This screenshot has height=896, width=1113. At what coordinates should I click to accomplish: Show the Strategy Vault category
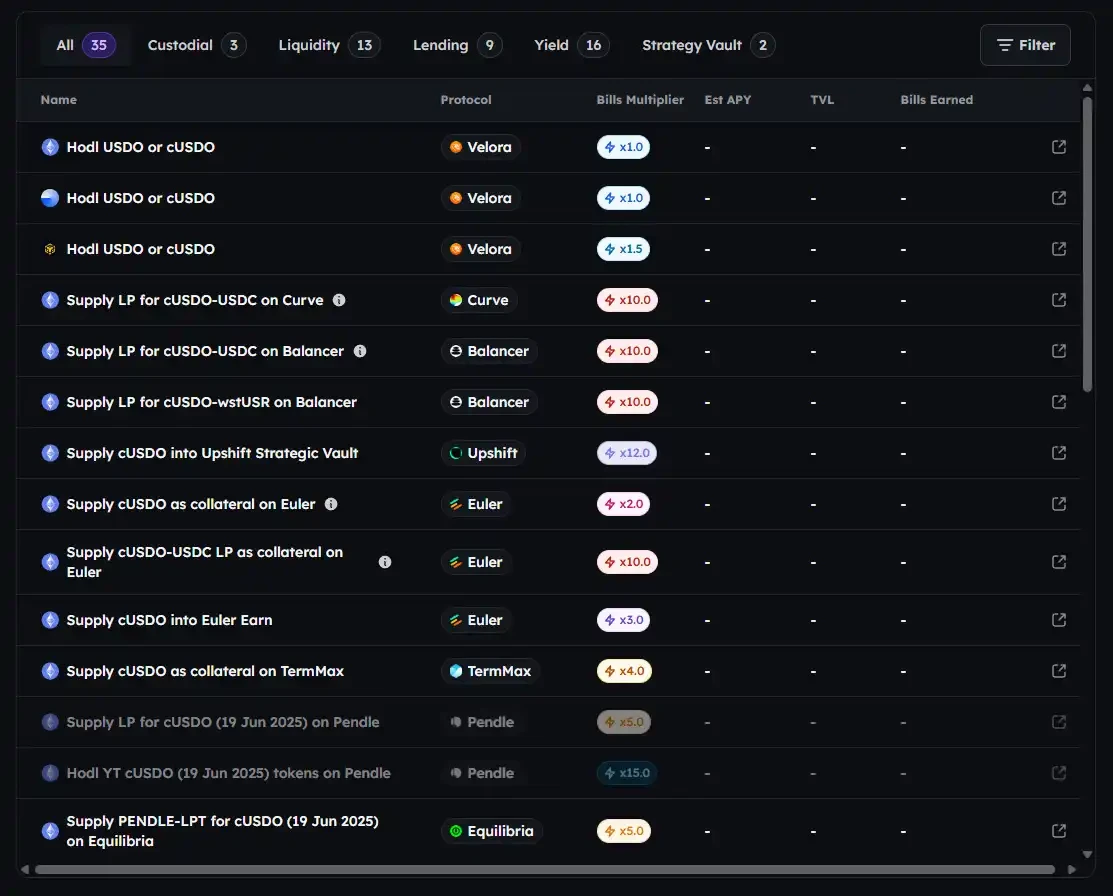click(x=707, y=45)
